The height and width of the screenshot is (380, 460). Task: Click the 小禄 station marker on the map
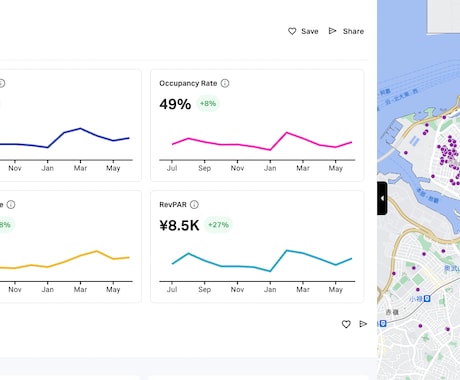(x=427, y=299)
